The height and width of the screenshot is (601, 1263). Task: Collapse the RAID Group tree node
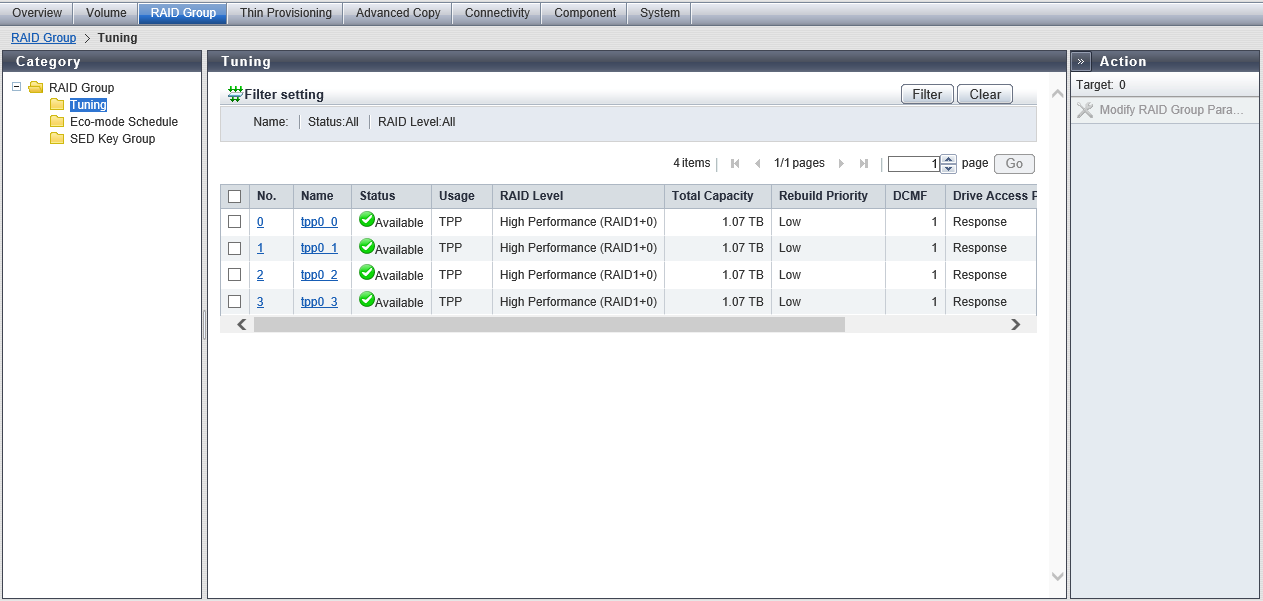click(x=17, y=87)
